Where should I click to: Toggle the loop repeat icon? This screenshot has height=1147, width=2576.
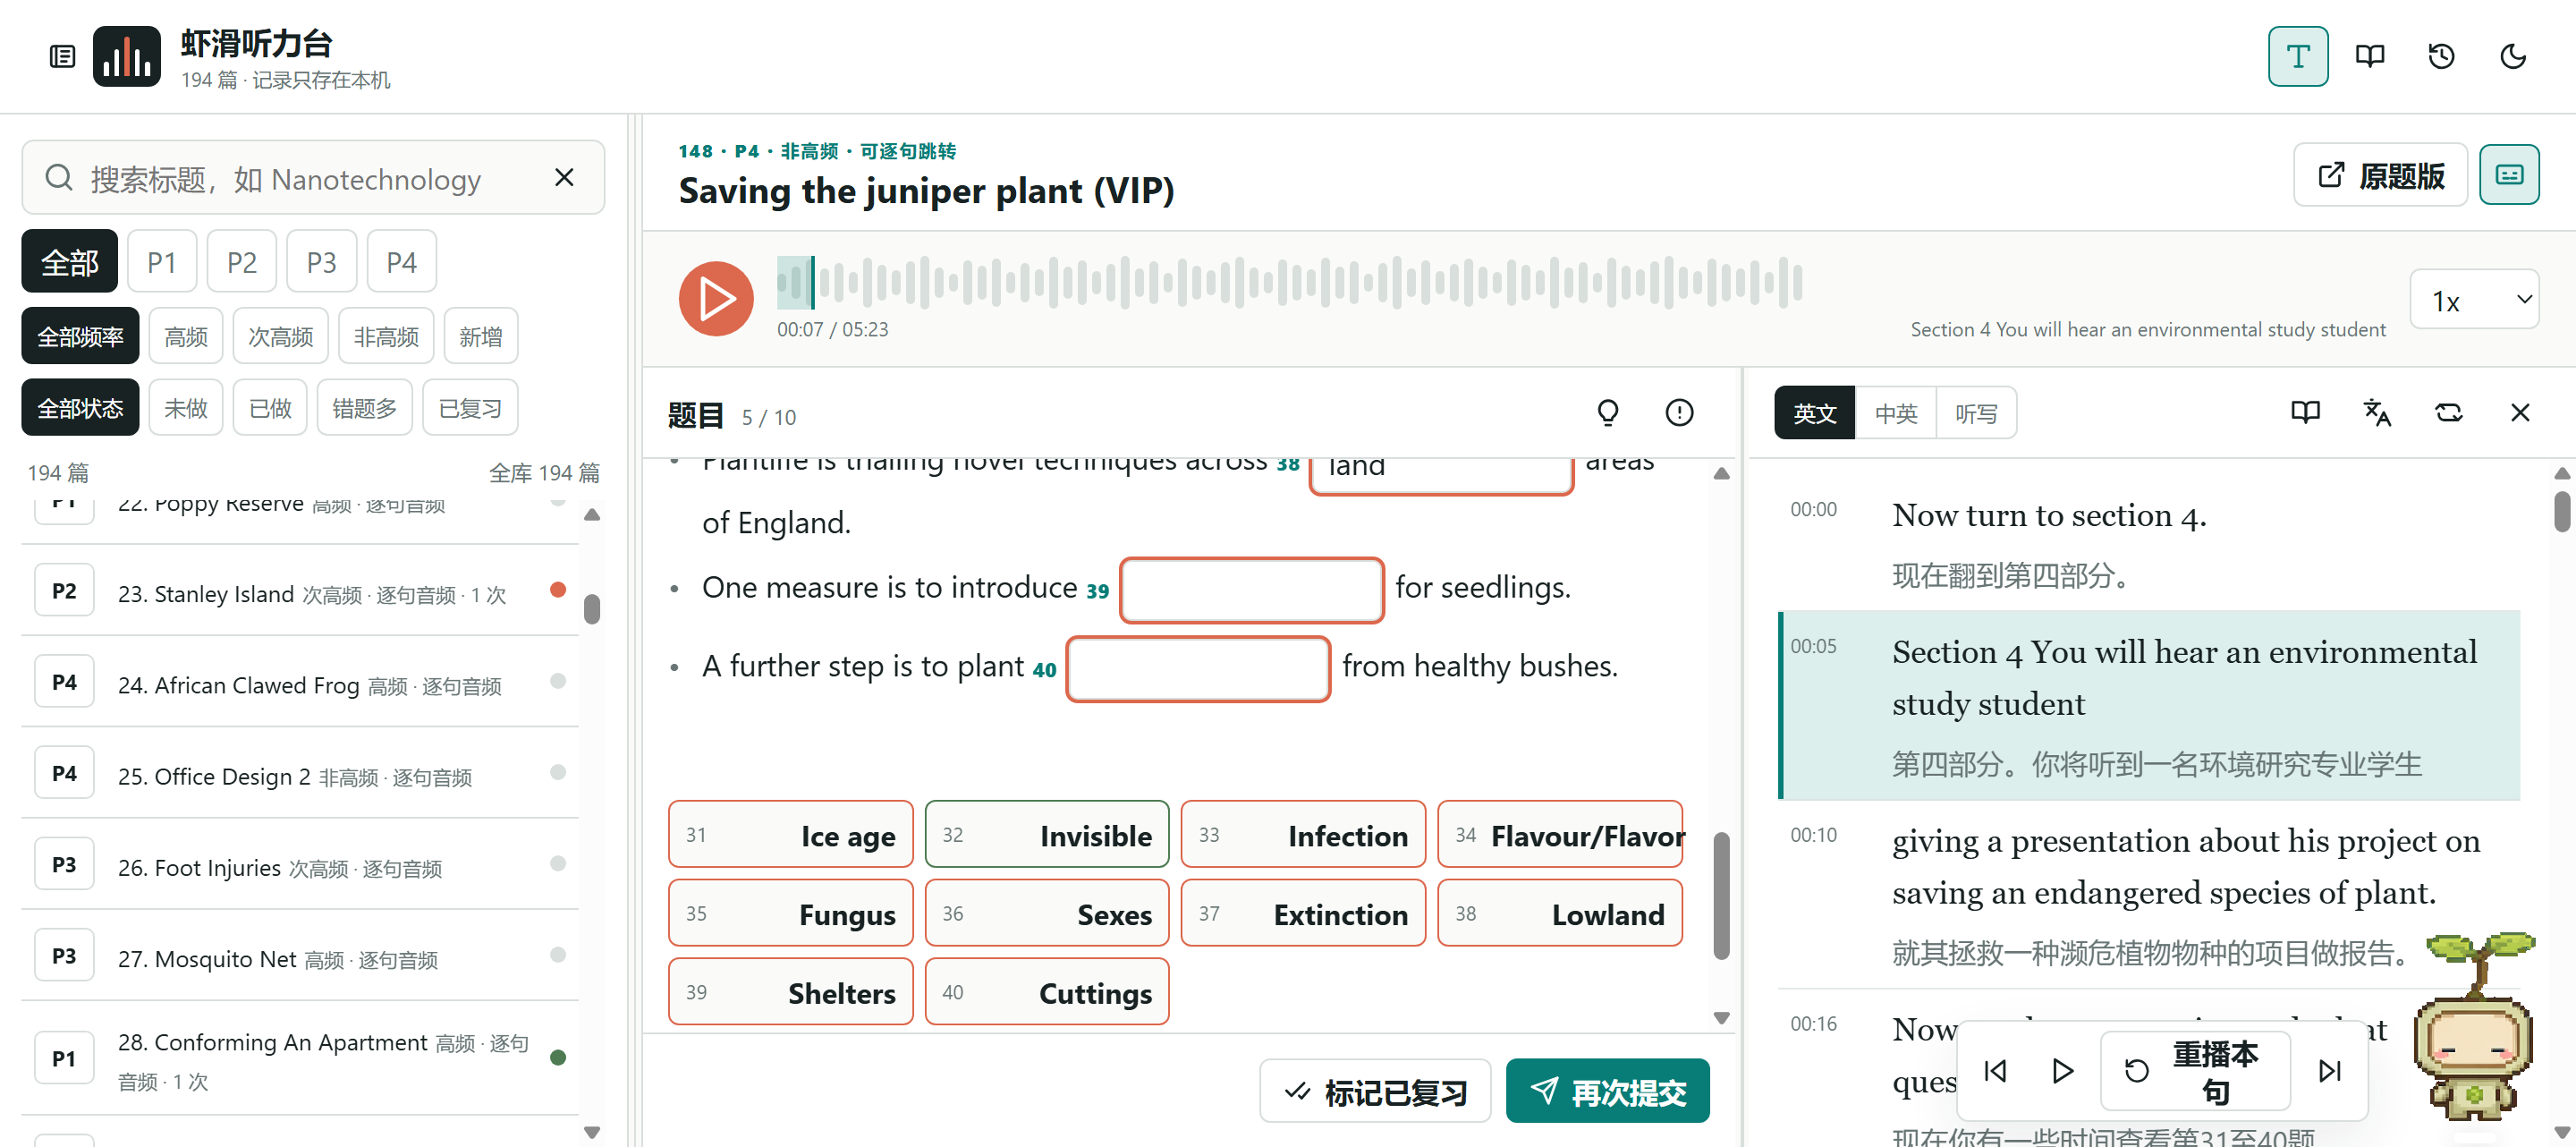coord(2448,412)
